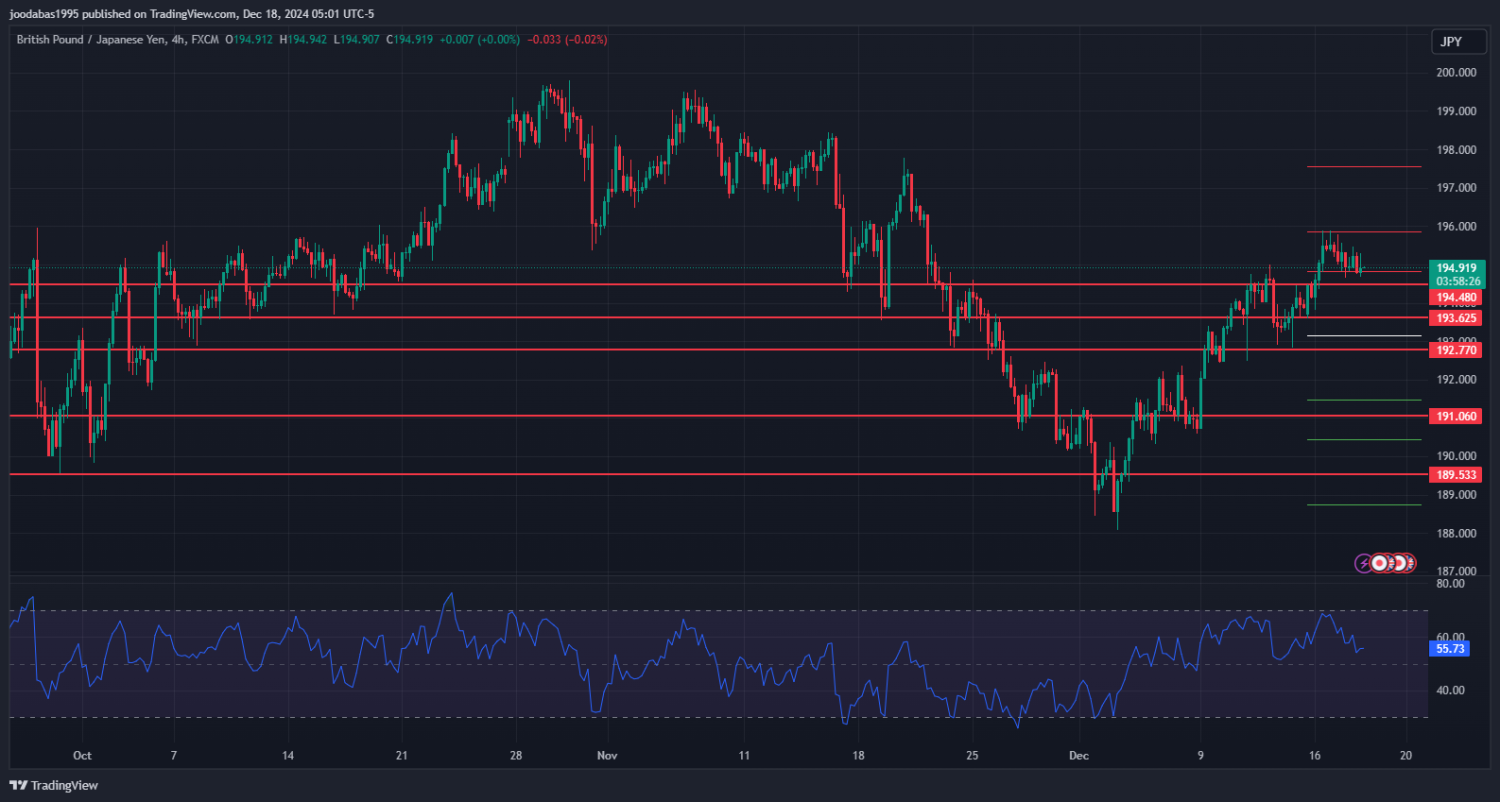This screenshot has height=802, width=1500.
Task: Click the Nov date label
Action: [x=606, y=756]
